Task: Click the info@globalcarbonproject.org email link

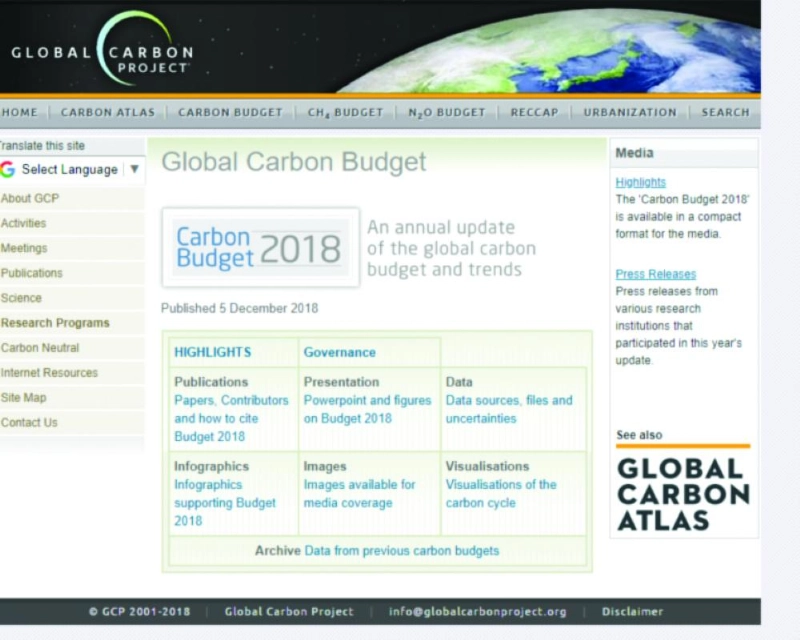Action: tap(478, 611)
